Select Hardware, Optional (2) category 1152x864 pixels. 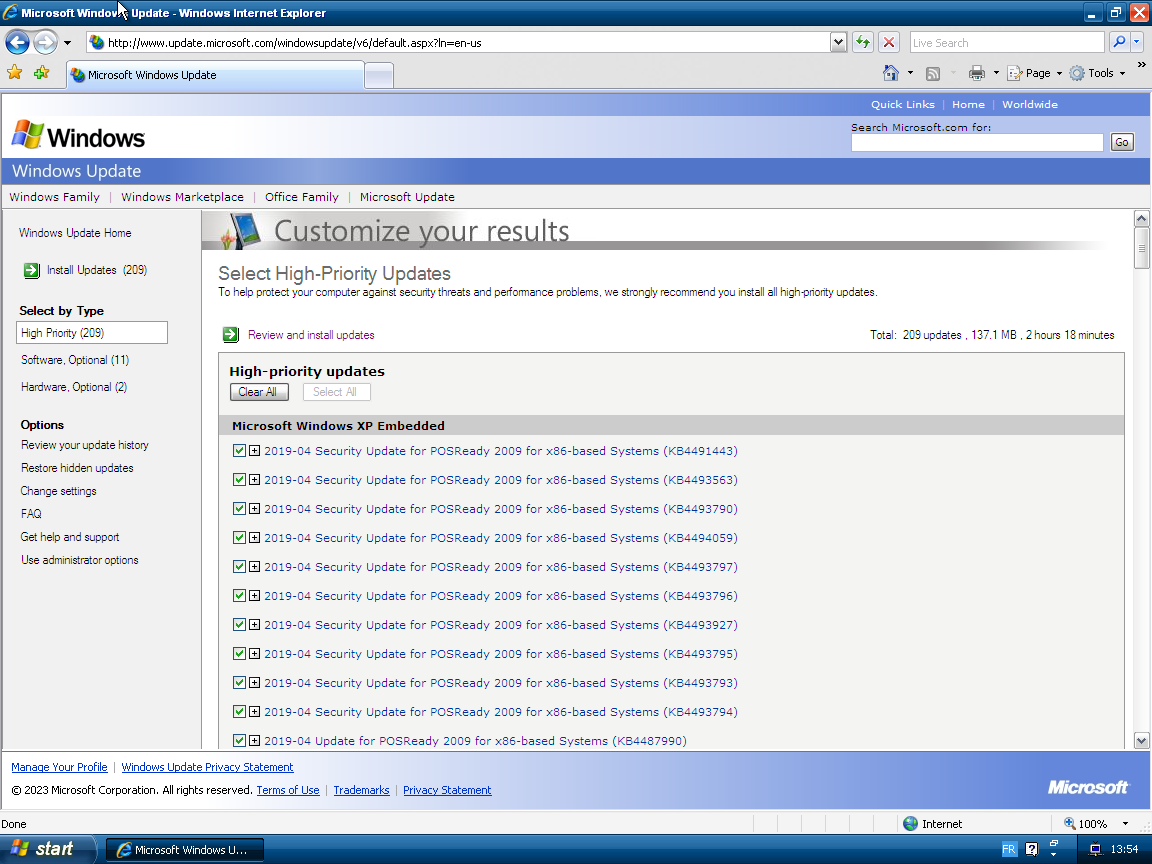[74, 387]
